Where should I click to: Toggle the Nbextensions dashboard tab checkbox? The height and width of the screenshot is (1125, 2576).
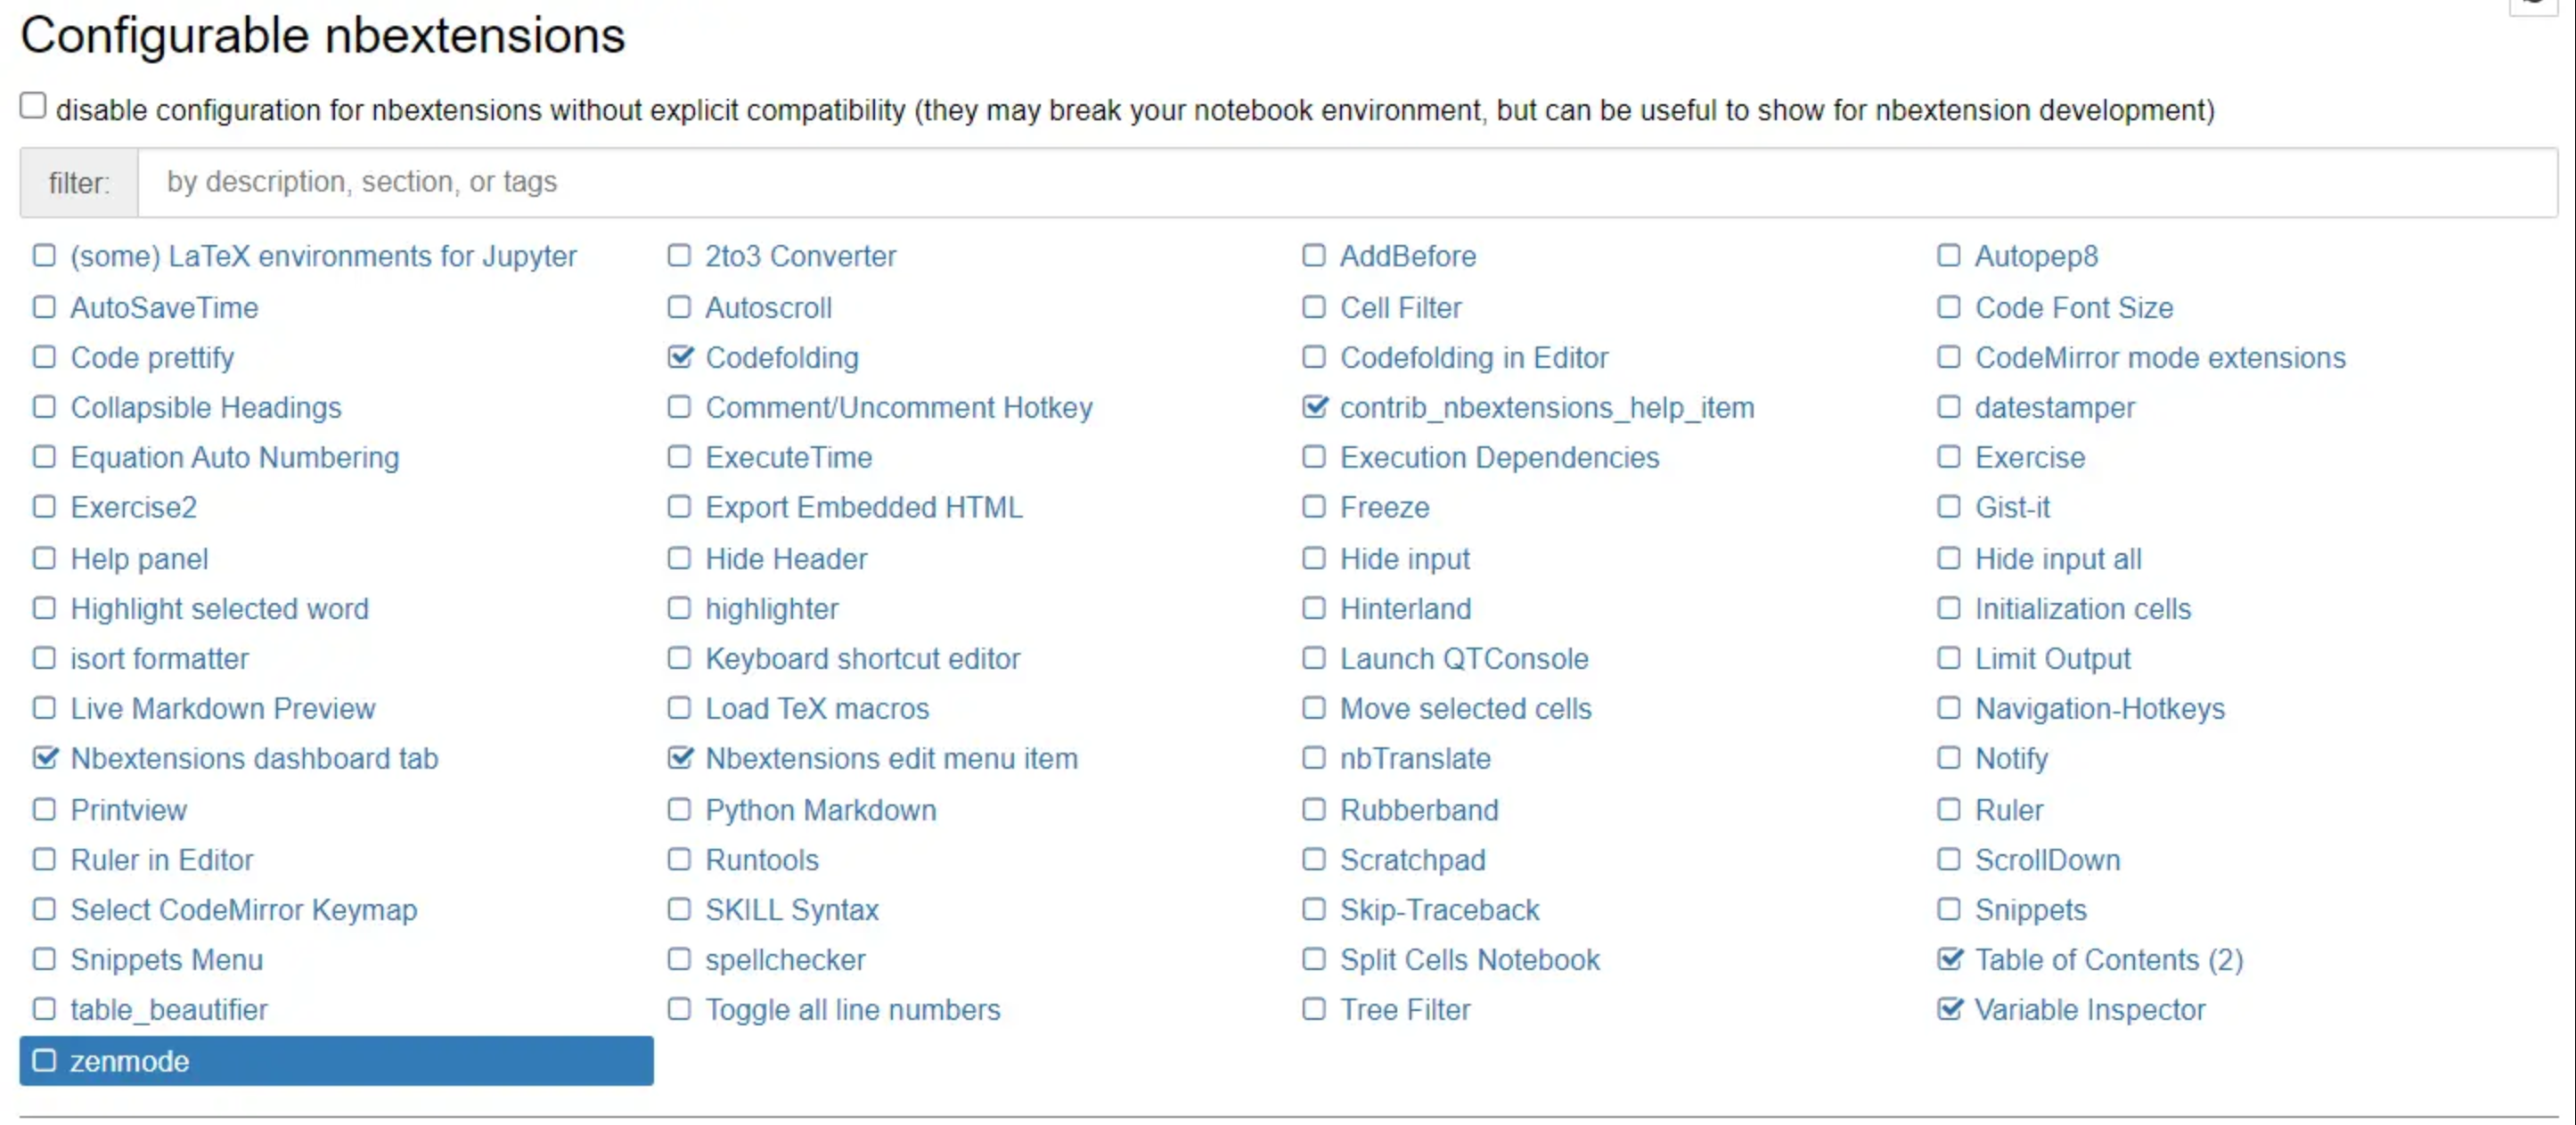pos(44,758)
